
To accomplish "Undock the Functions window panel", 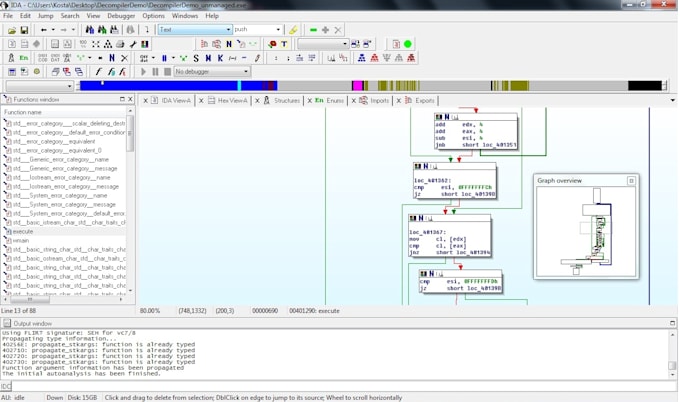I will tap(122, 99).
